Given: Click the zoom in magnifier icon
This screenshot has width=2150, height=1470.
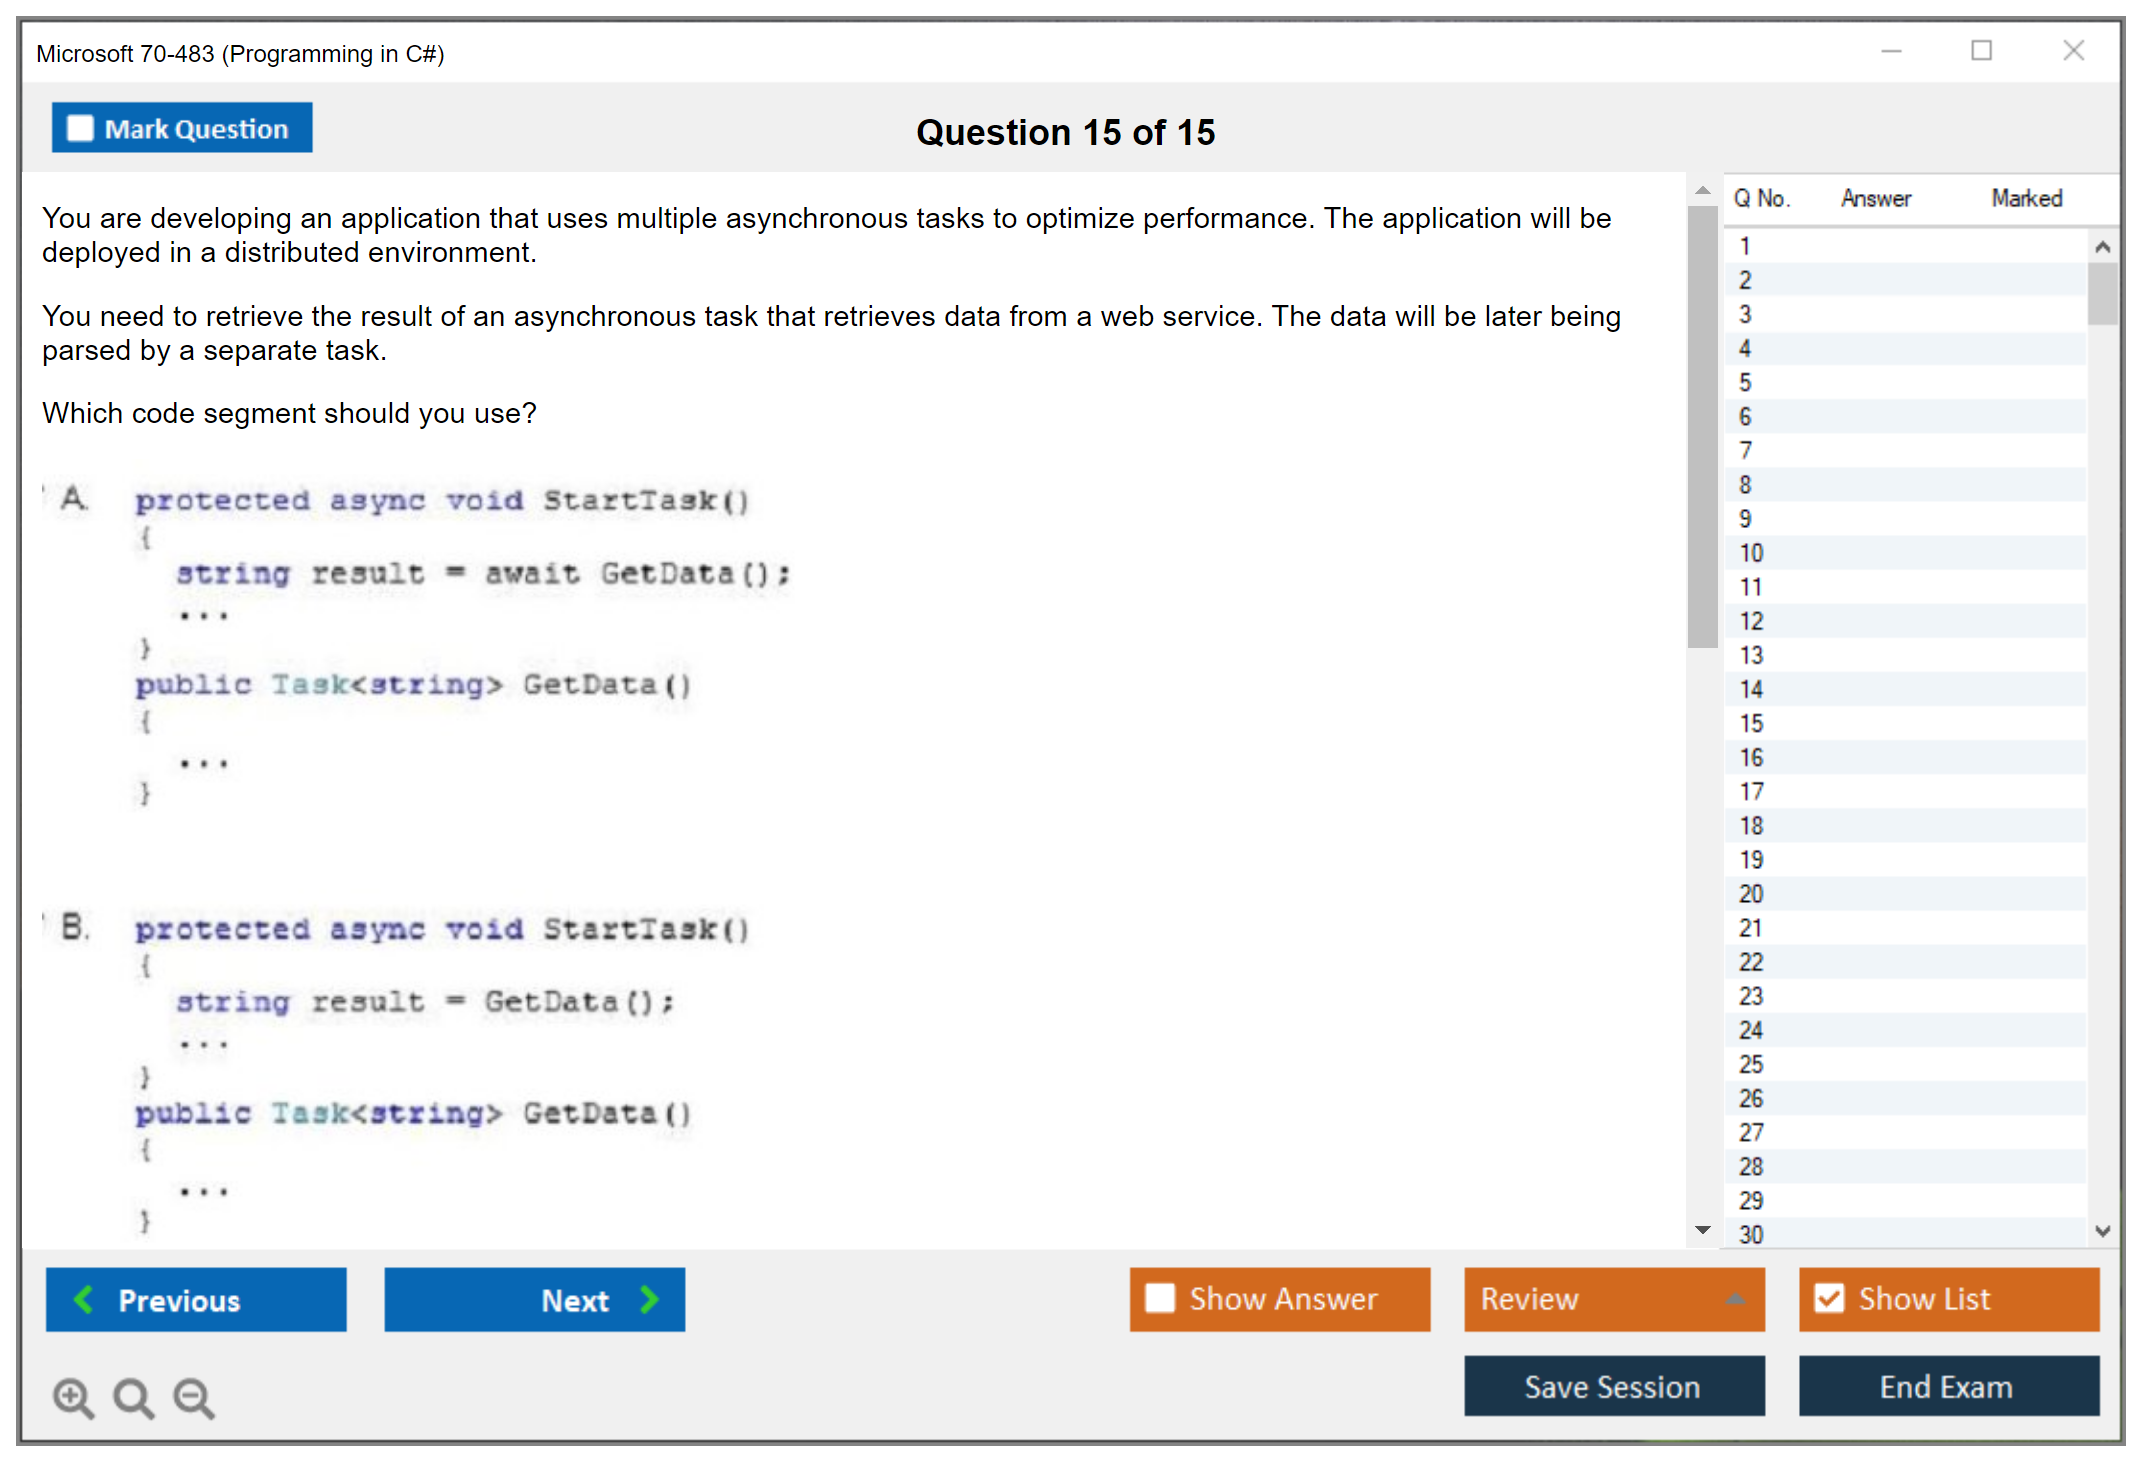Looking at the screenshot, I should (x=73, y=1397).
